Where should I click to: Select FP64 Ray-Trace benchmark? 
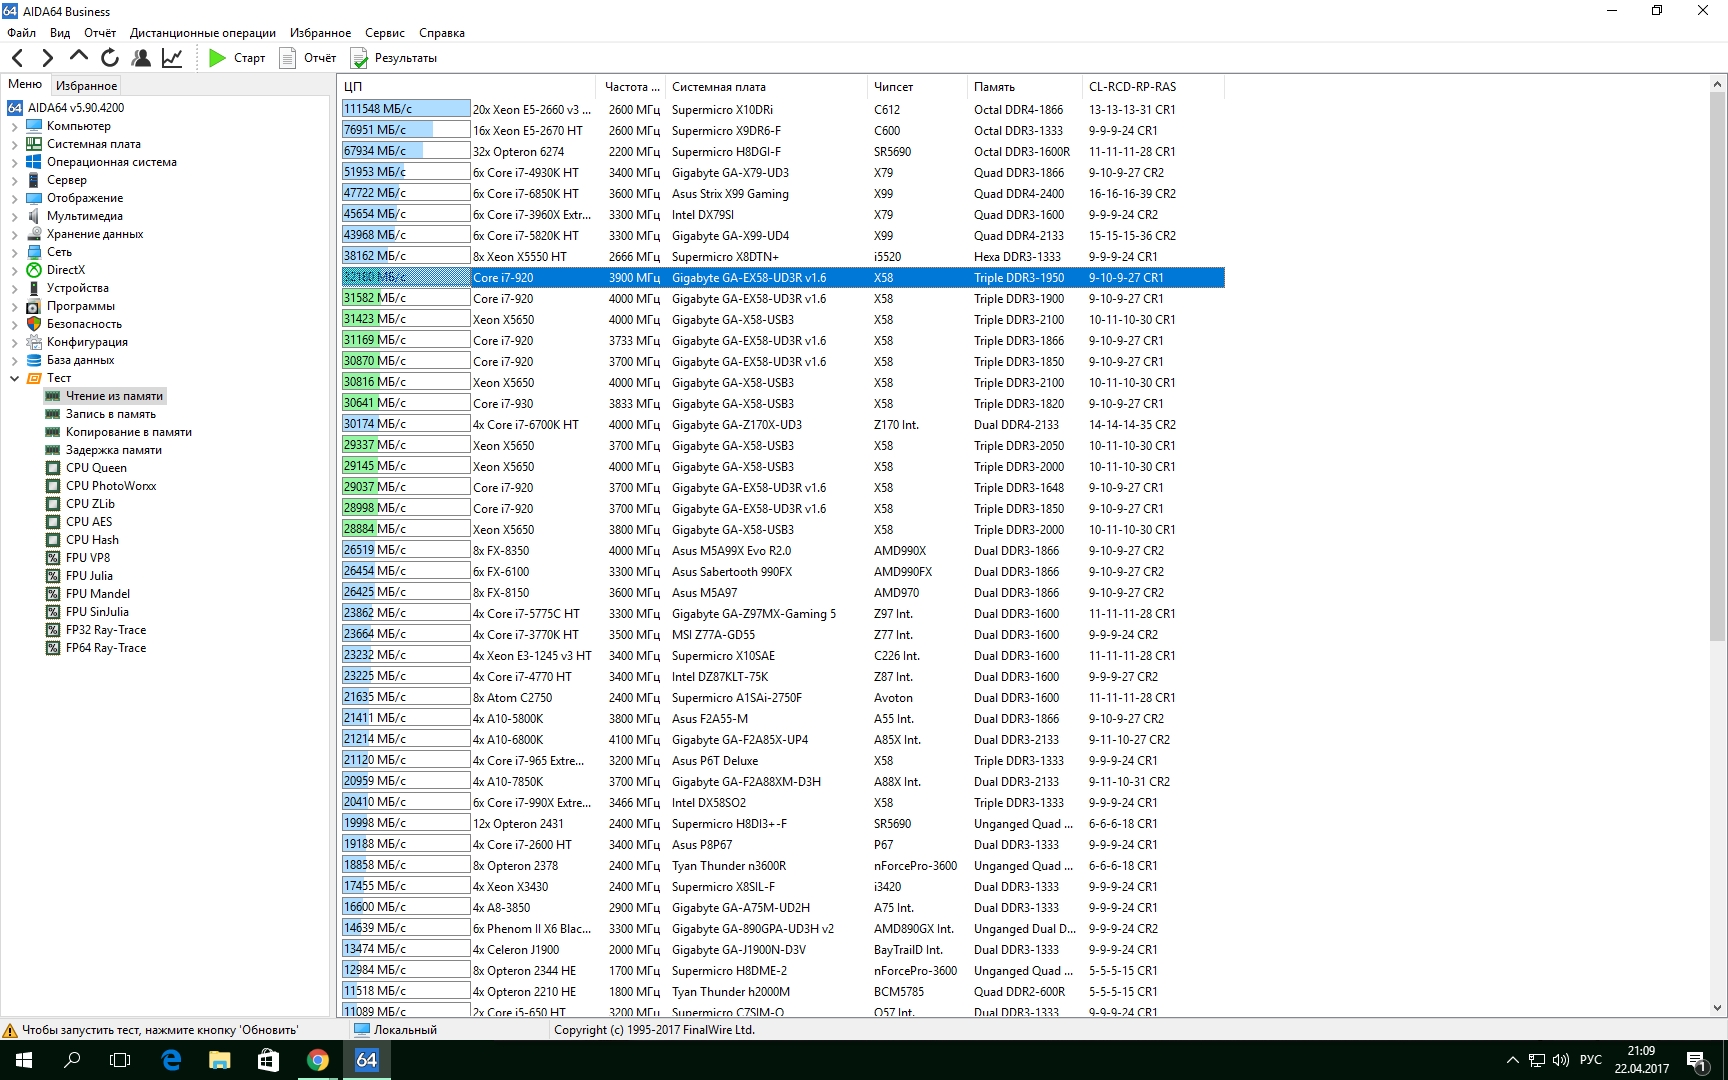tap(106, 648)
